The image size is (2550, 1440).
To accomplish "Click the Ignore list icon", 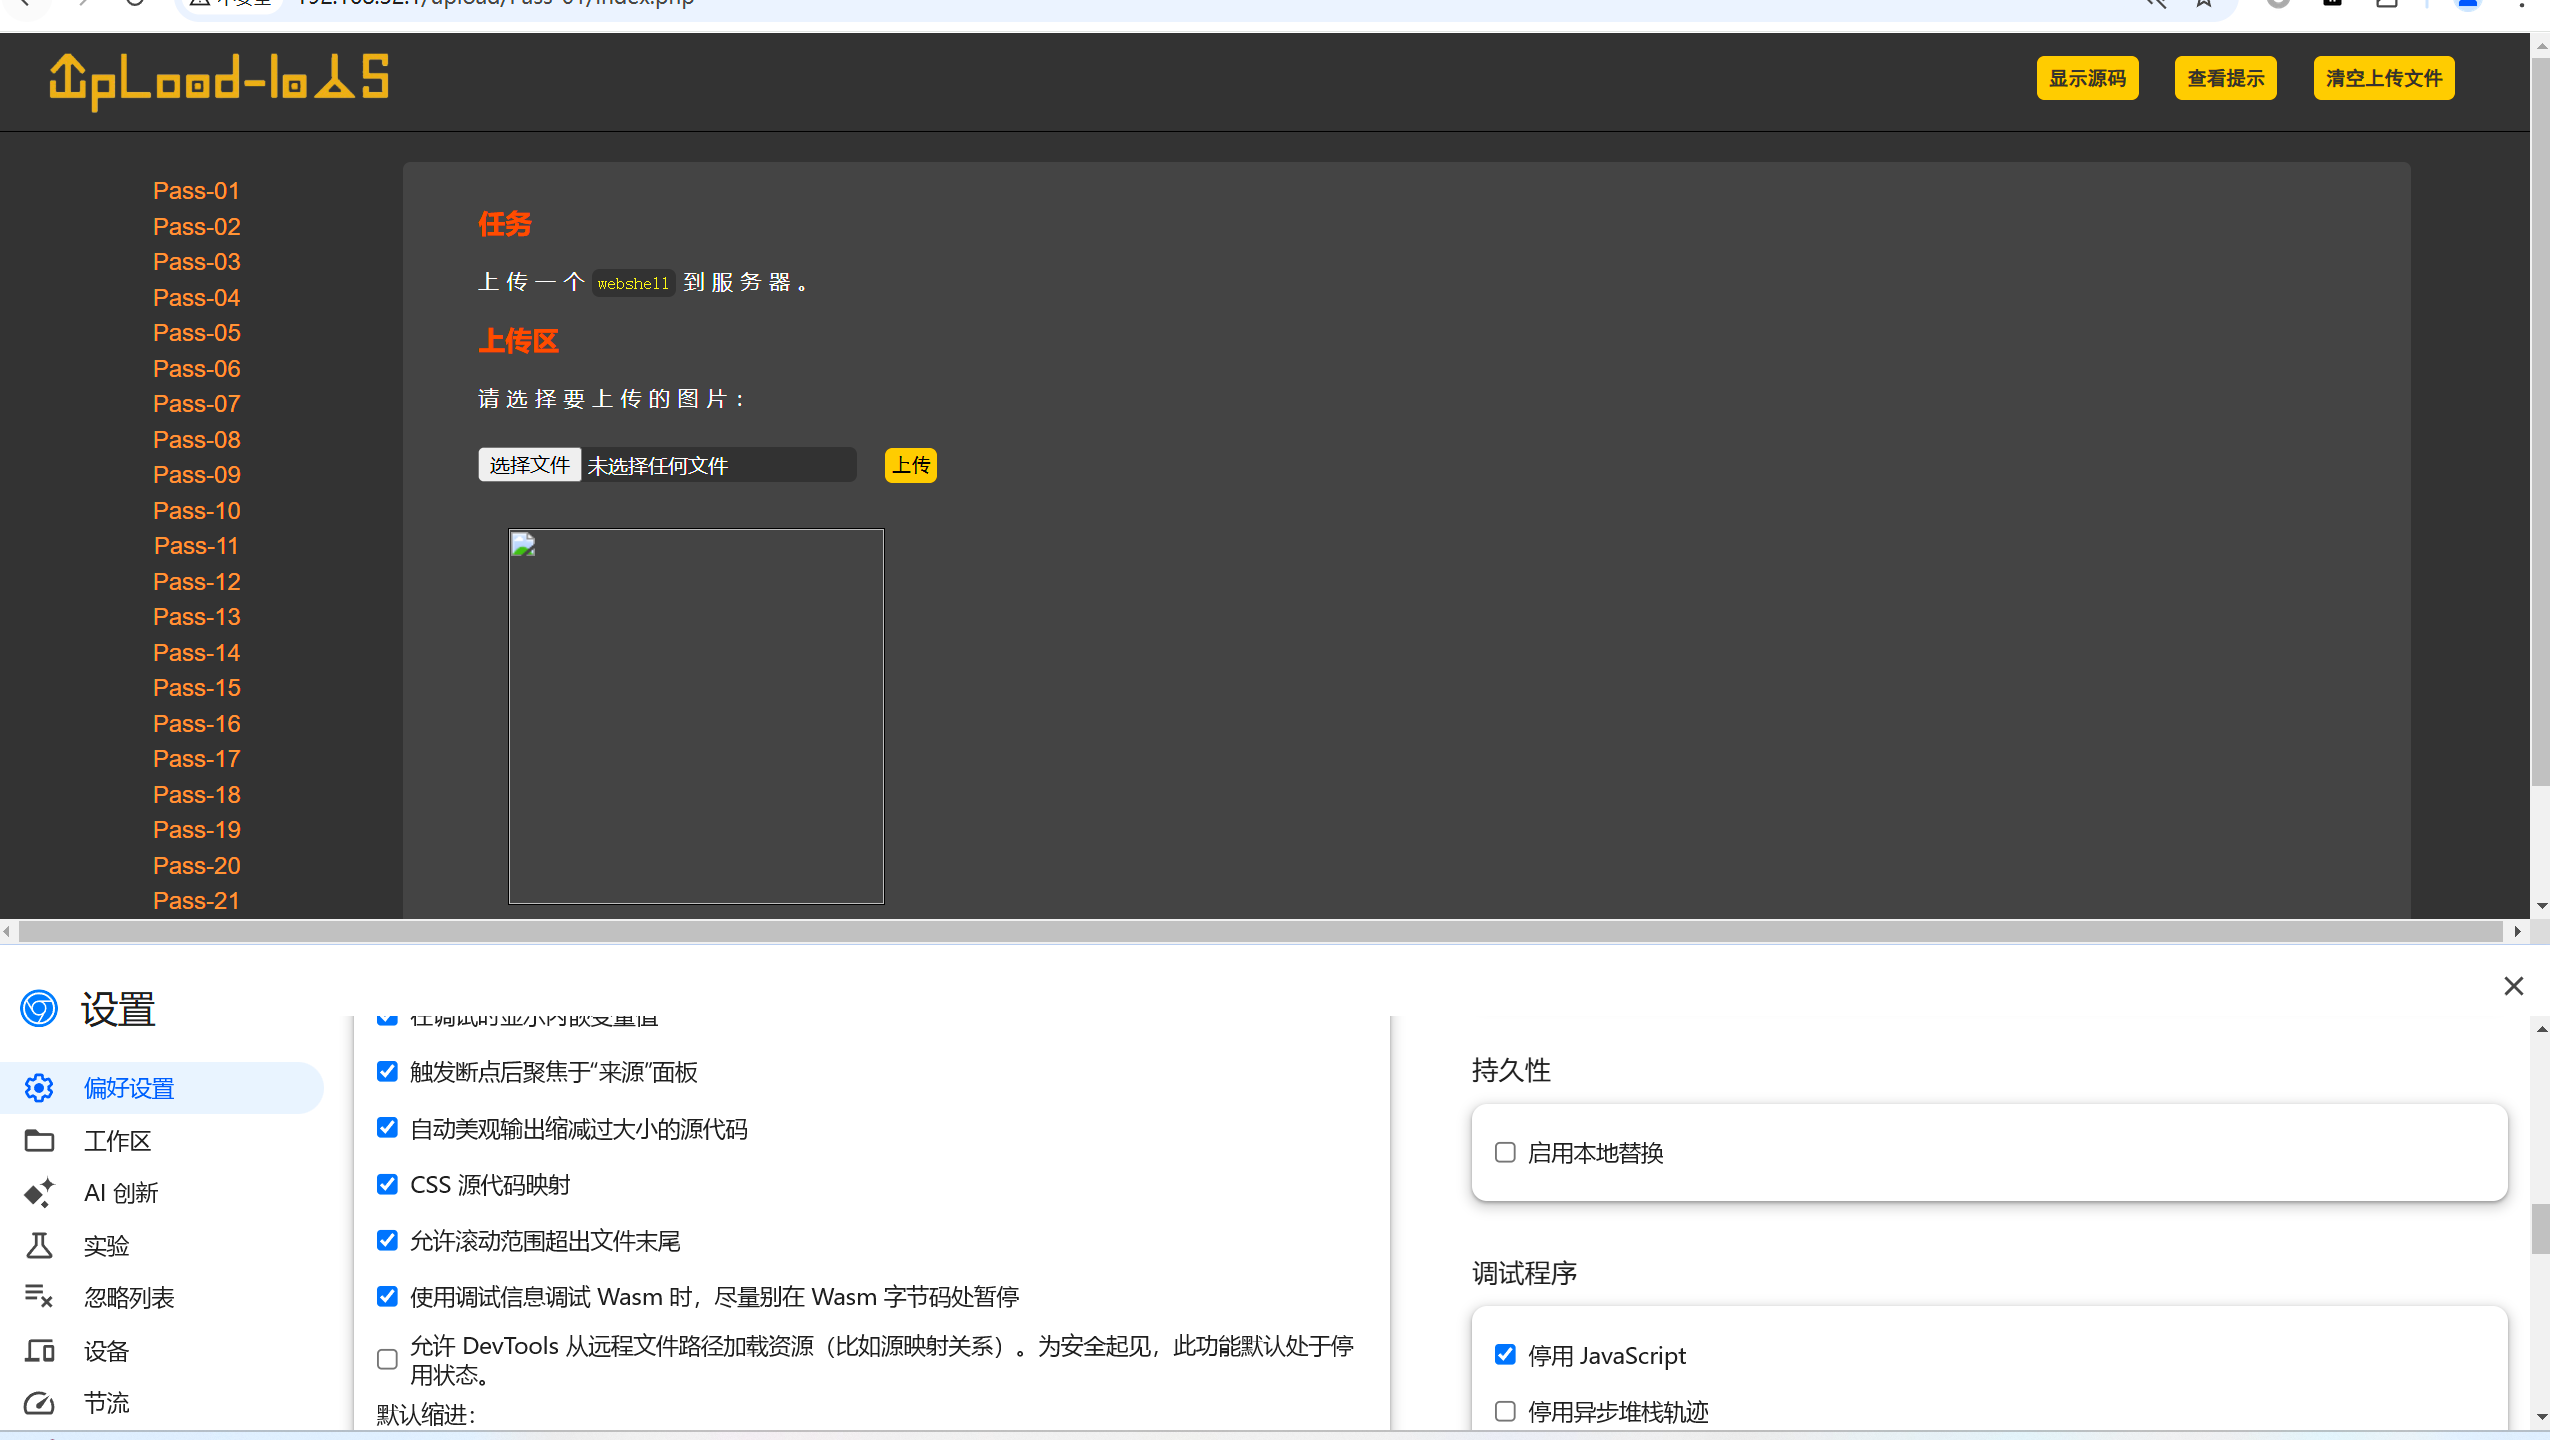I will click(x=39, y=1297).
